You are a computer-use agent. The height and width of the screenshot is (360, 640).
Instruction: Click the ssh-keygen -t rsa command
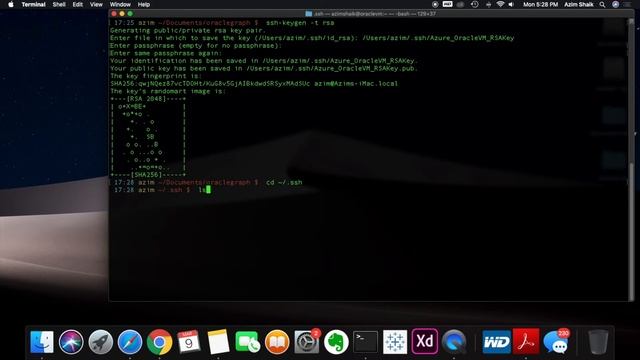[x=300, y=23]
